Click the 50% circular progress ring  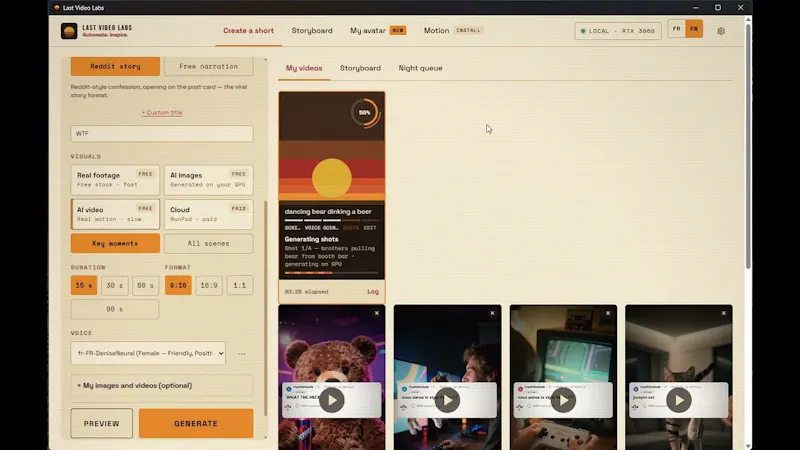point(365,113)
